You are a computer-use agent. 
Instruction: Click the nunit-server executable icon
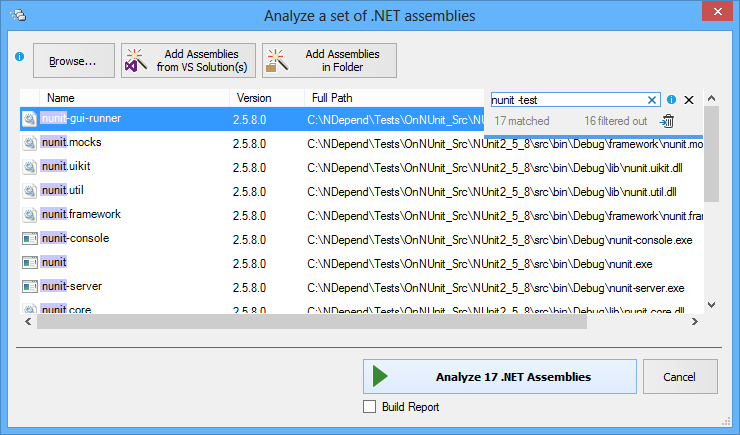(x=30, y=286)
